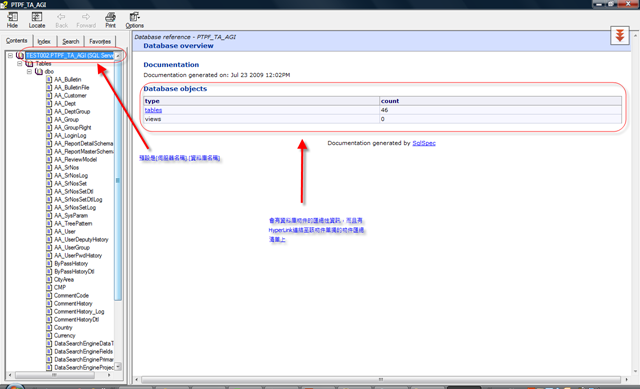
Task: Collapse the TEST002.PTPF_TA_AGI root node
Action: click(10, 56)
